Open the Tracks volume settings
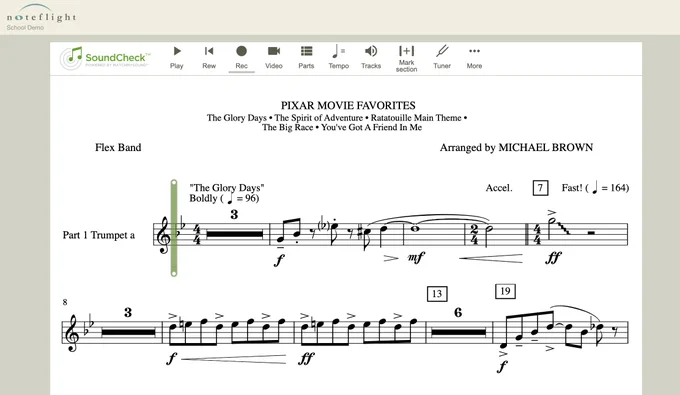The height and width of the screenshot is (395, 680). pyautogui.click(x=371, y=57)
